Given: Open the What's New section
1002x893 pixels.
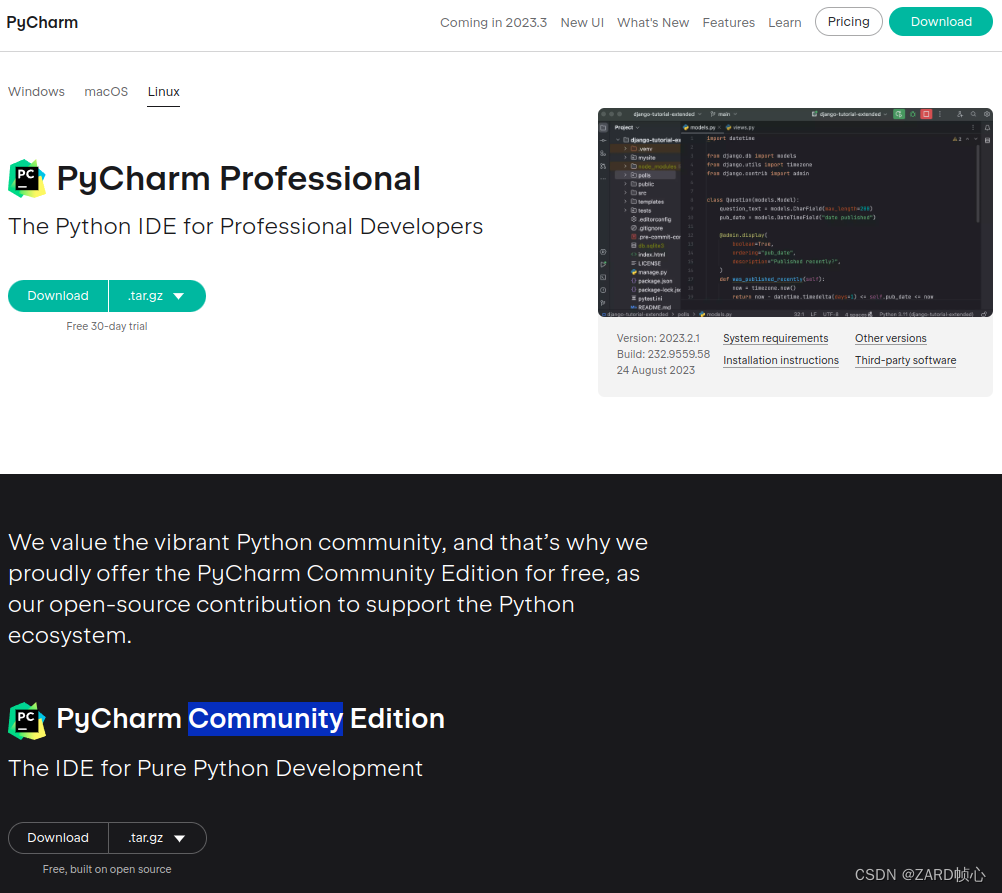Looking at the screenshot, I should point(653,22).
